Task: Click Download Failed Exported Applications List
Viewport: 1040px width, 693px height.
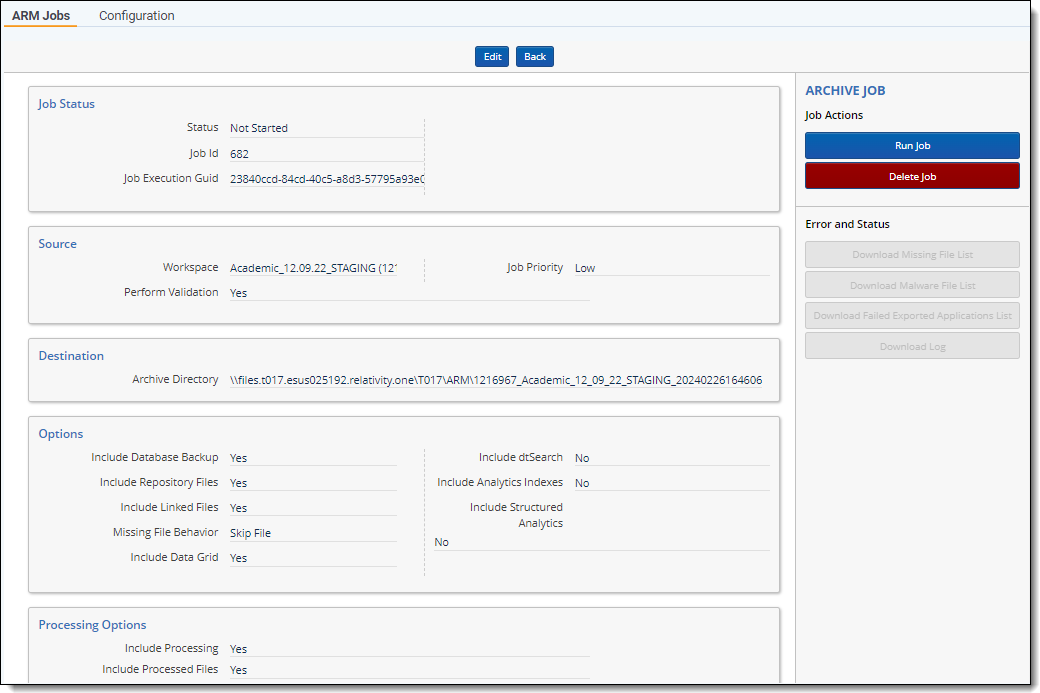Action: 912,316
